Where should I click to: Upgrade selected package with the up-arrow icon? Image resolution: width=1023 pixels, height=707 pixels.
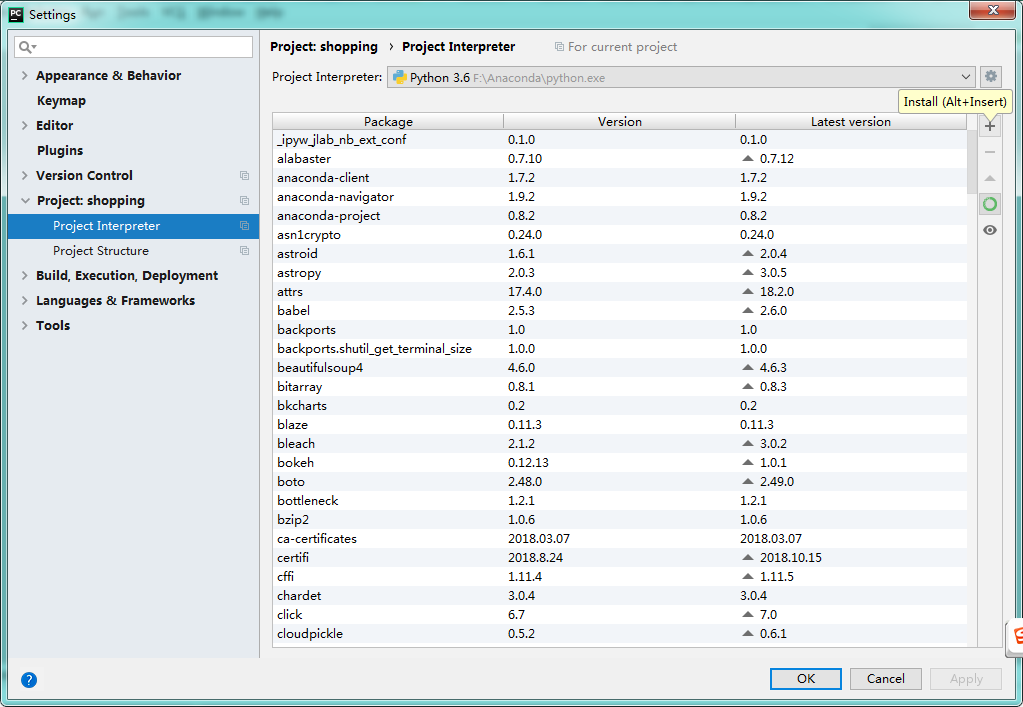coord(989,178)
